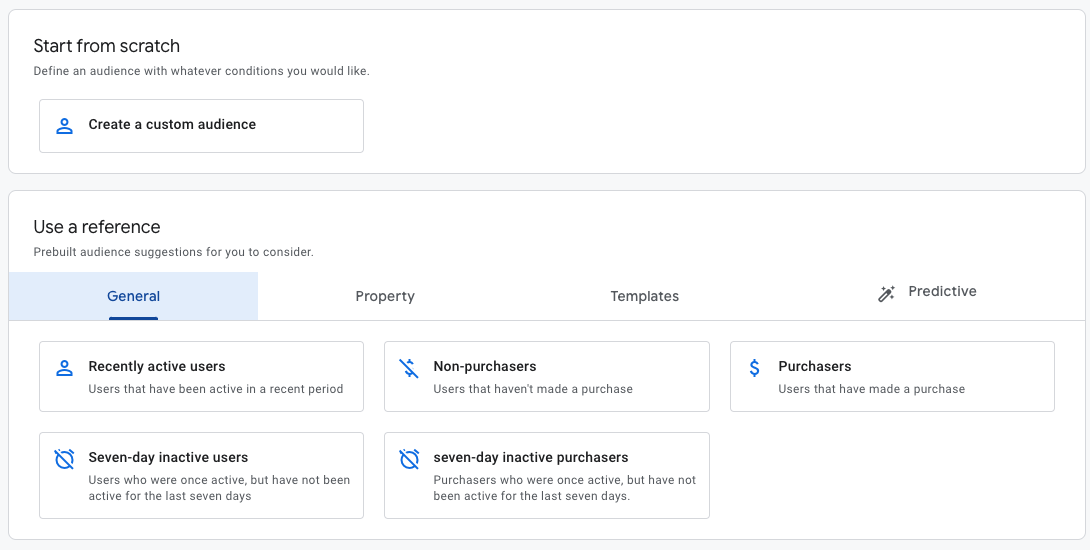Click the magic wand icon beside Predictive

pyautogui.click(x=886, y=294)
